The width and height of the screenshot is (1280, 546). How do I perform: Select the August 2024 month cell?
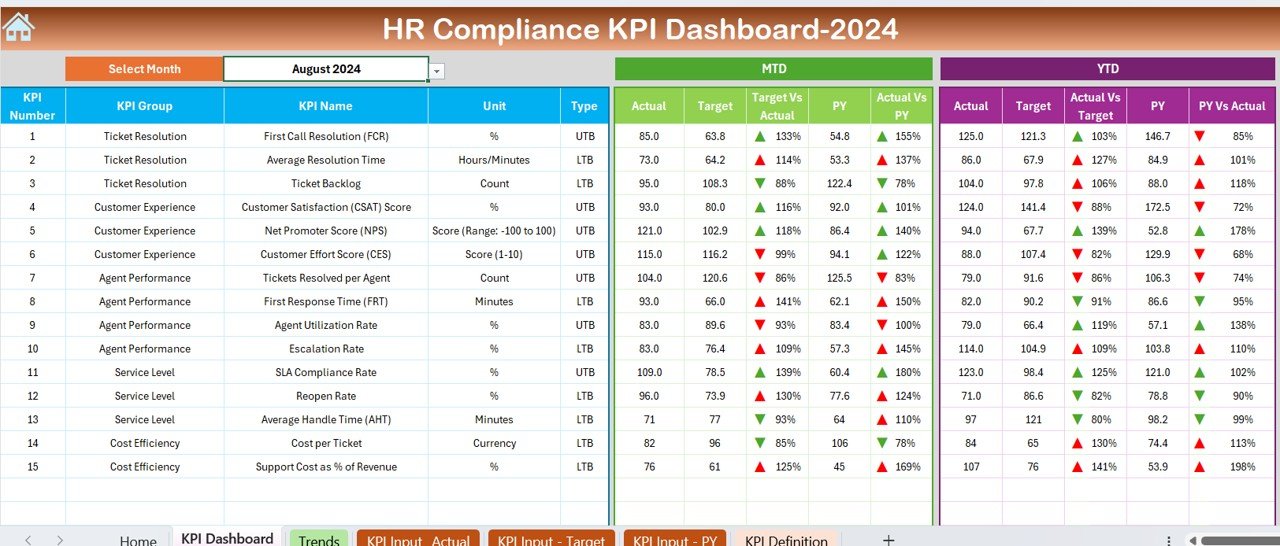click(x=326, y=69)
